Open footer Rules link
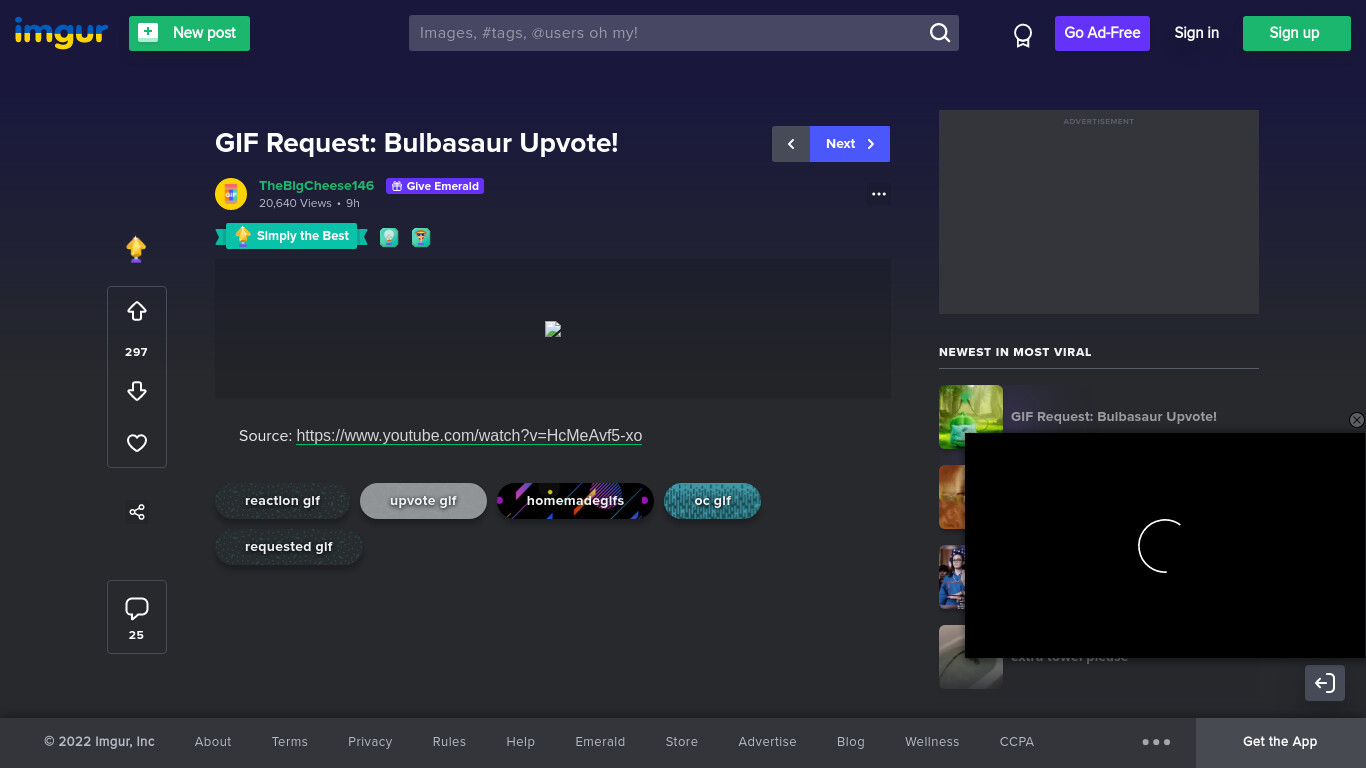1366x768 pixels. (449, 742)
